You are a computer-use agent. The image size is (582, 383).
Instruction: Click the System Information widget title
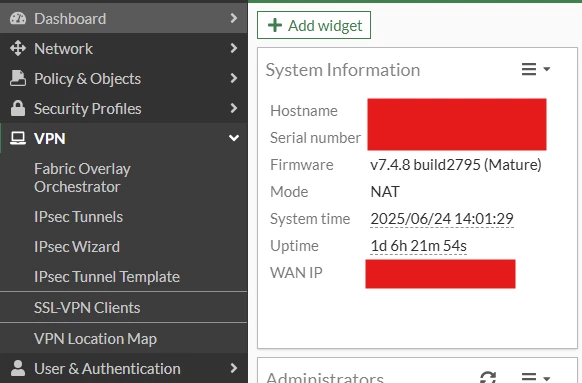[x=343, y=70]
